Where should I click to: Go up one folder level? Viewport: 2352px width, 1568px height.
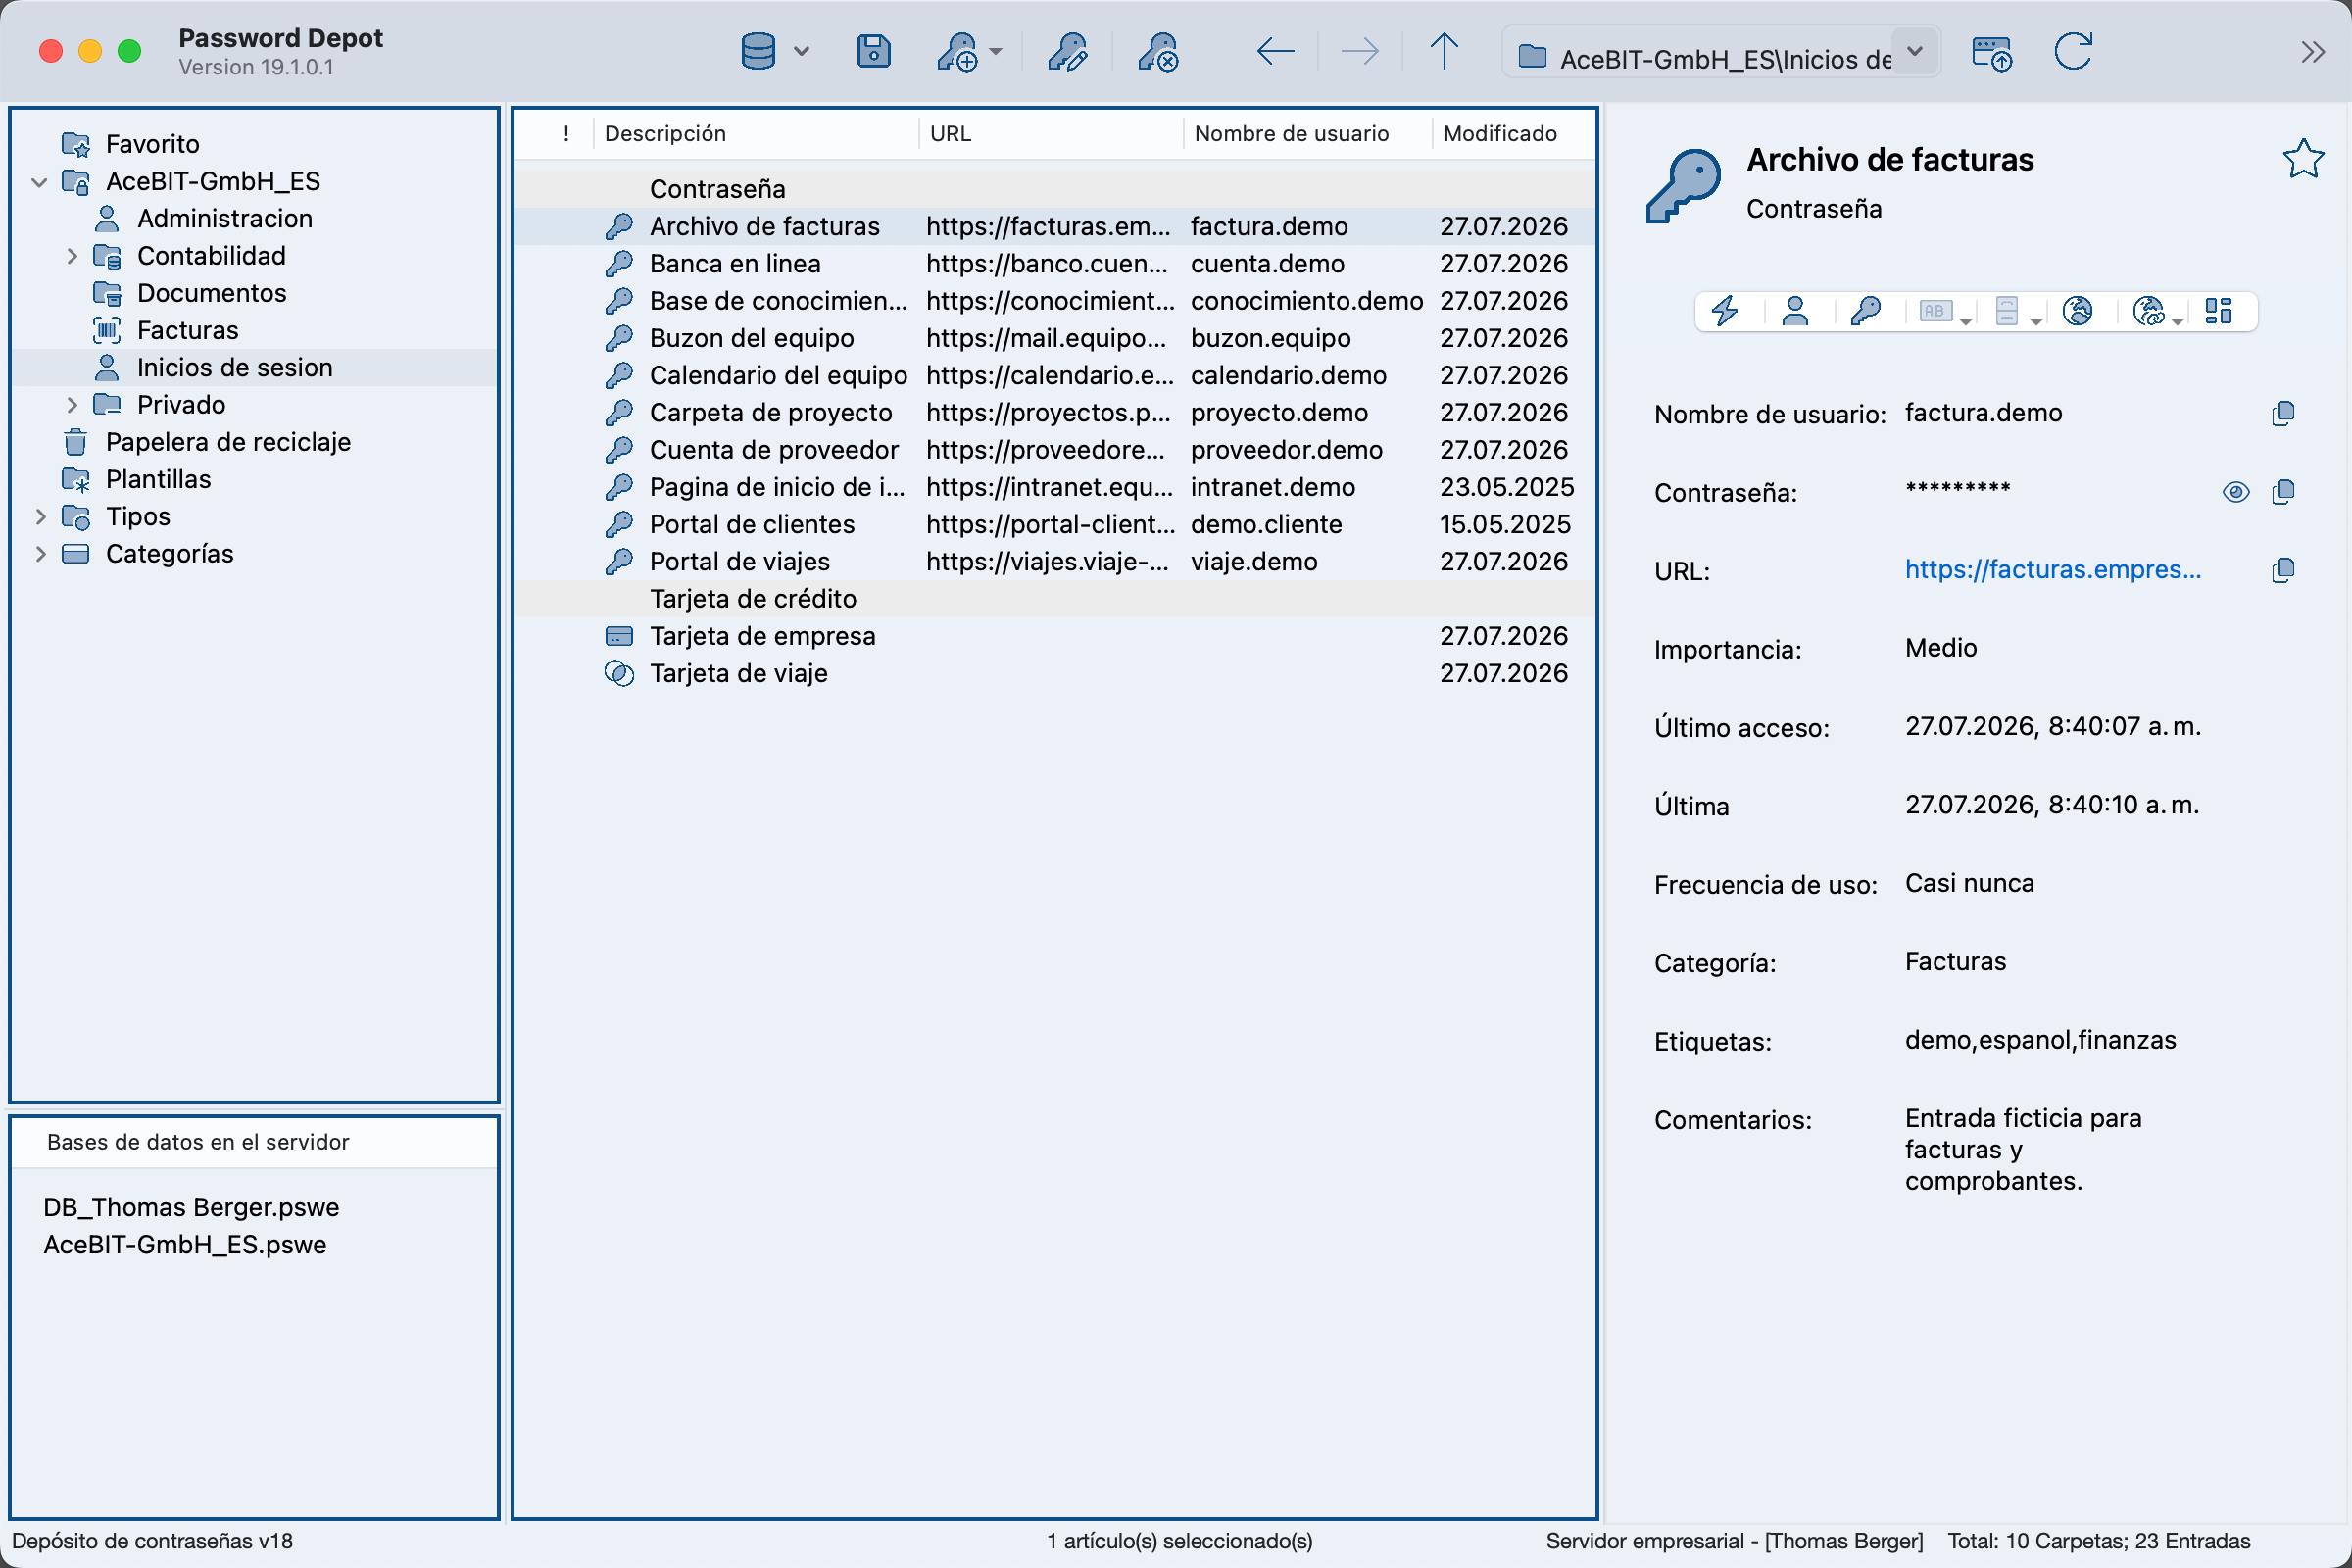[x=1443, y=51]
